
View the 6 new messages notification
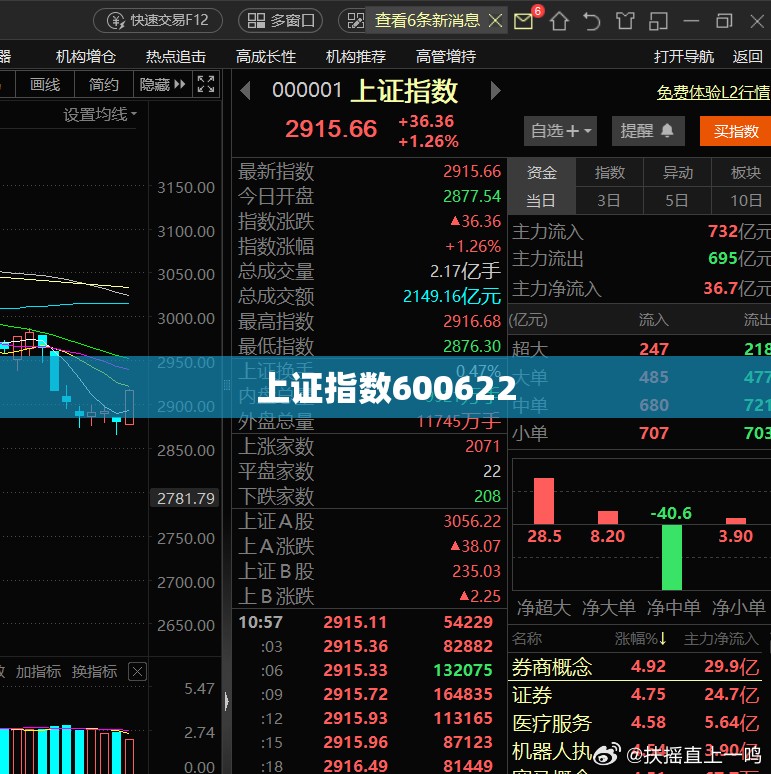(x=427, y=20)
